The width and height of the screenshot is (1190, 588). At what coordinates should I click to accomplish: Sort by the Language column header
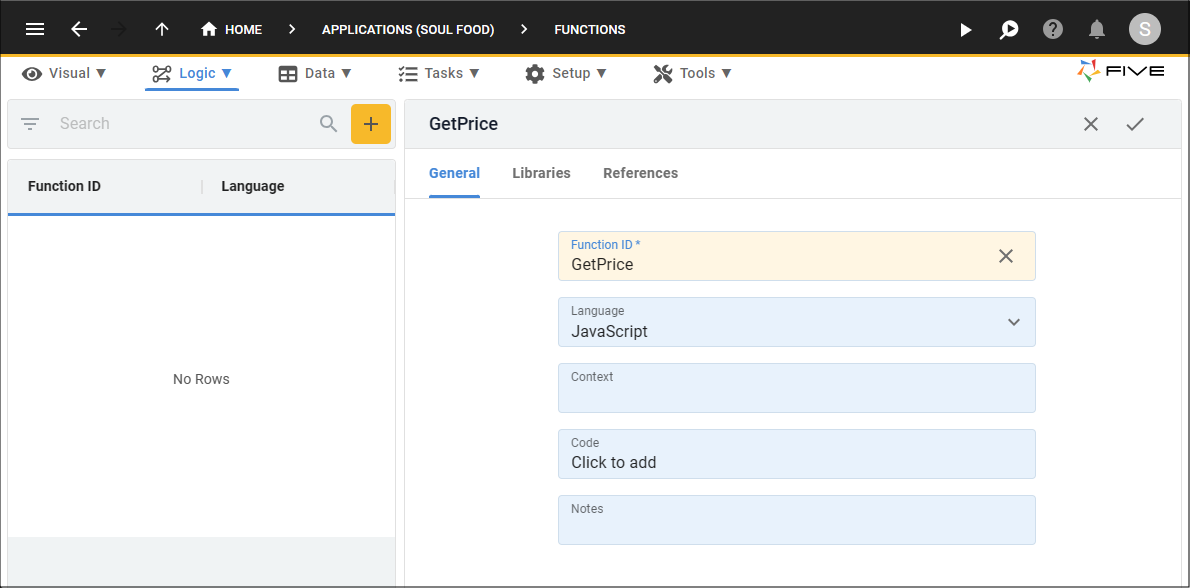pyautogui.click(x=253, y=186)
